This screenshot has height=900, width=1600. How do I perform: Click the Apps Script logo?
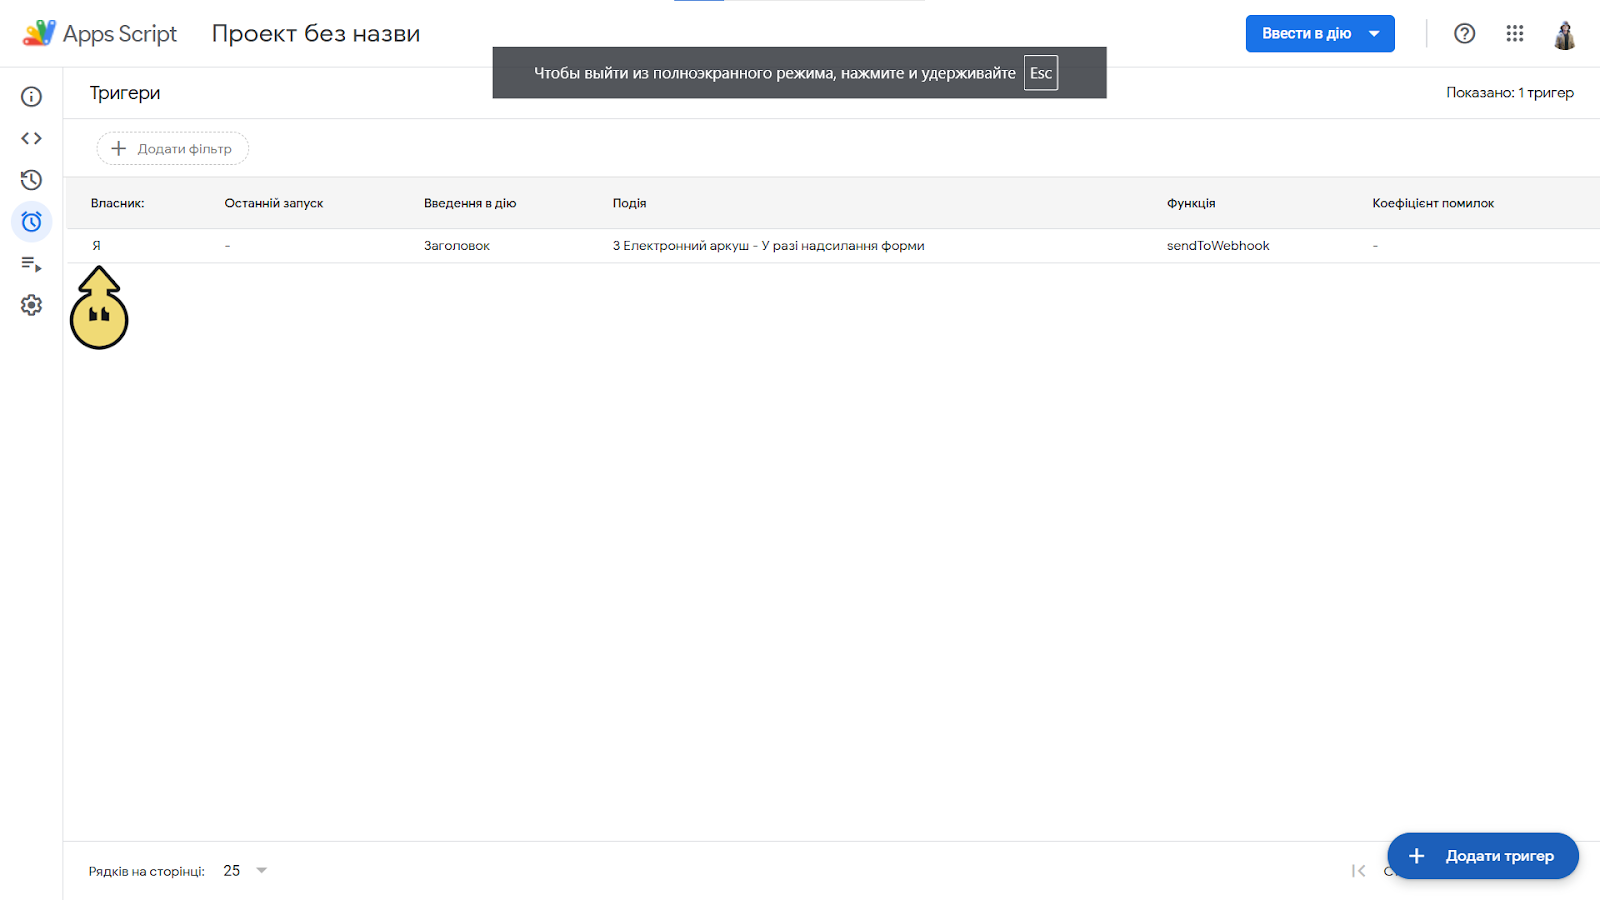point(40,33)
